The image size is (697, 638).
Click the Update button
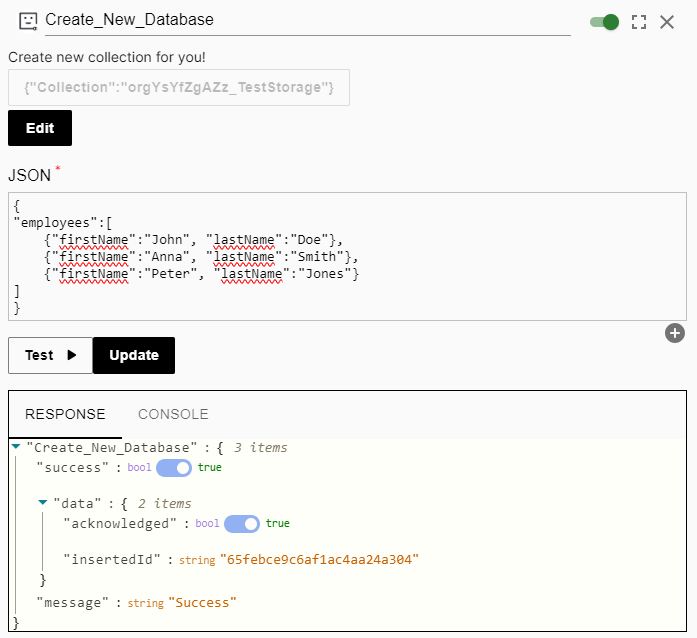pyautogui.click(x=134, y=355)
